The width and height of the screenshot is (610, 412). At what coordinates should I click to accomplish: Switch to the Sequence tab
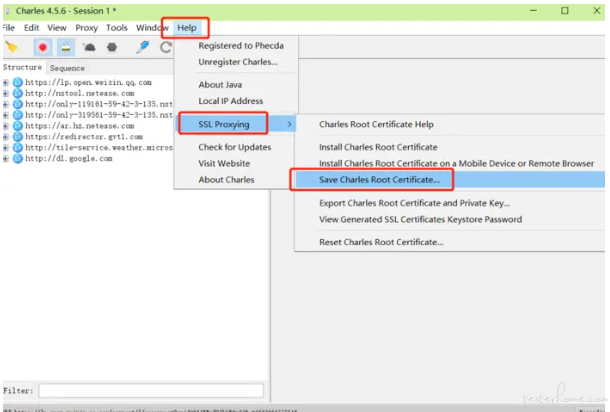(x=67, y=68)
